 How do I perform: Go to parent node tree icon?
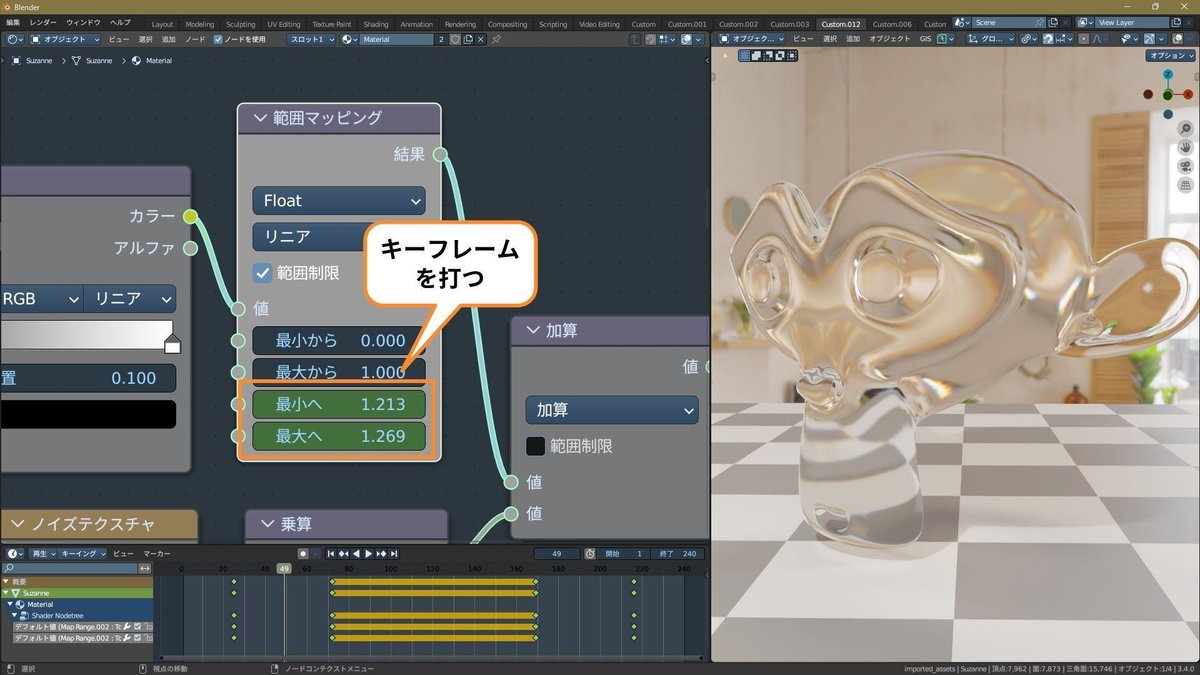tap(636, 39)
